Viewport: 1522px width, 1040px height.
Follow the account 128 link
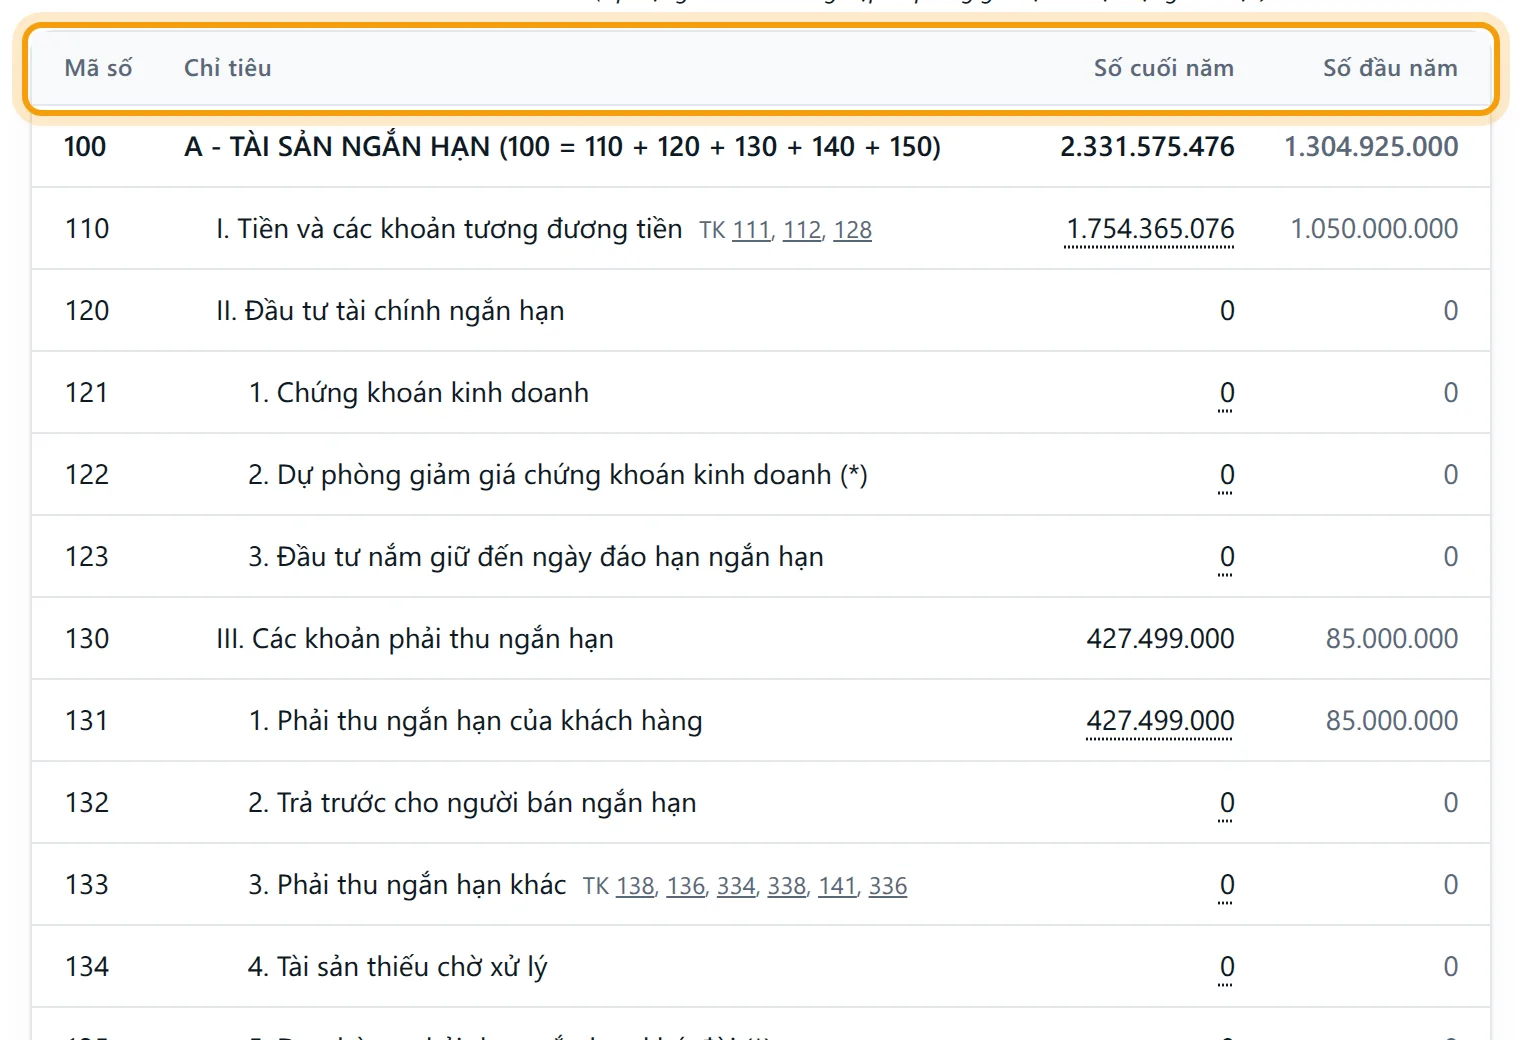click(853, 230)
